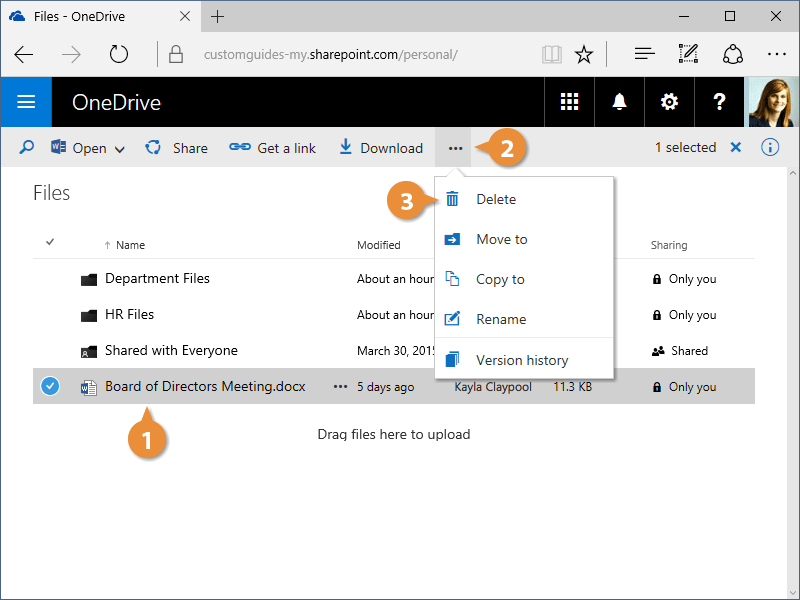Open the settings gear in OneDrive header
800x600 pixels.
[669, 102]
